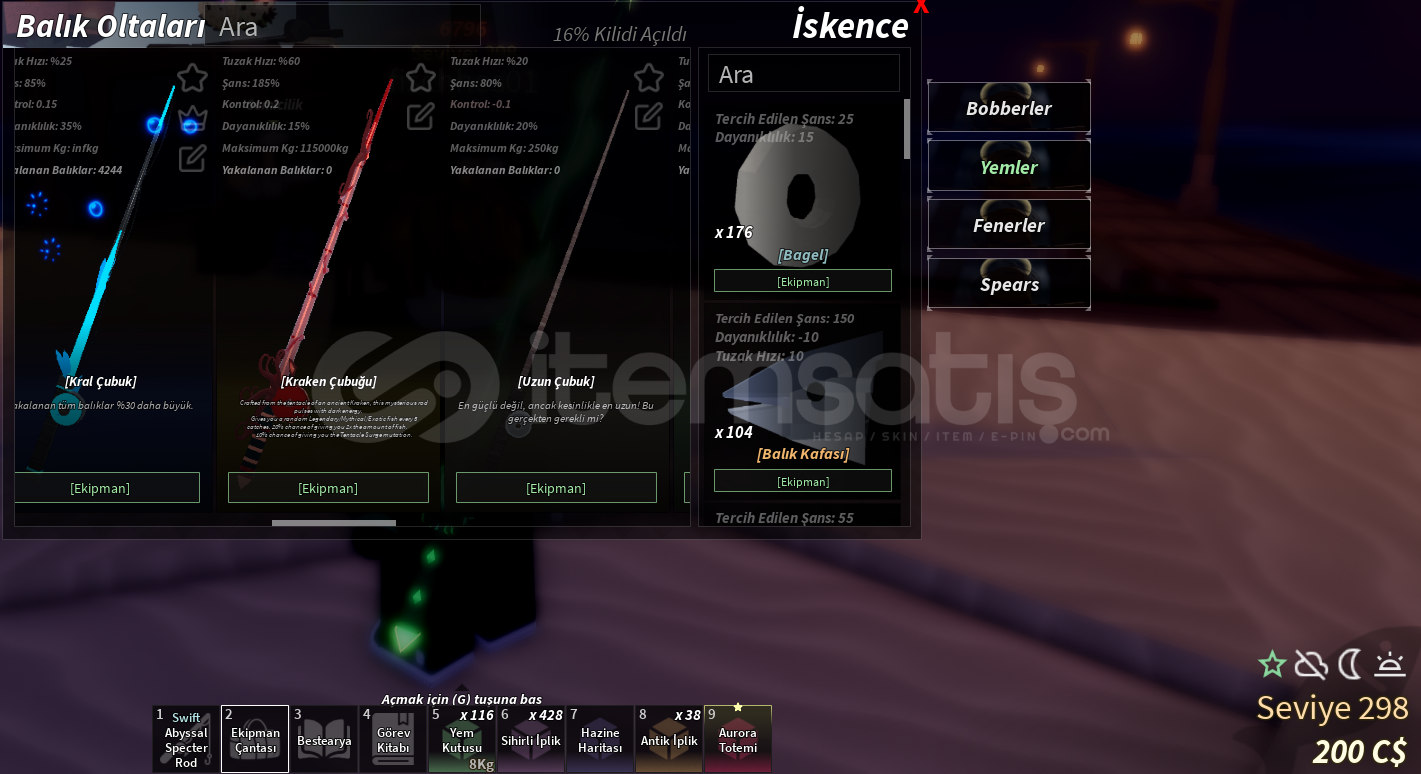Switch to the Fenerler category

tap(1008, 225)
